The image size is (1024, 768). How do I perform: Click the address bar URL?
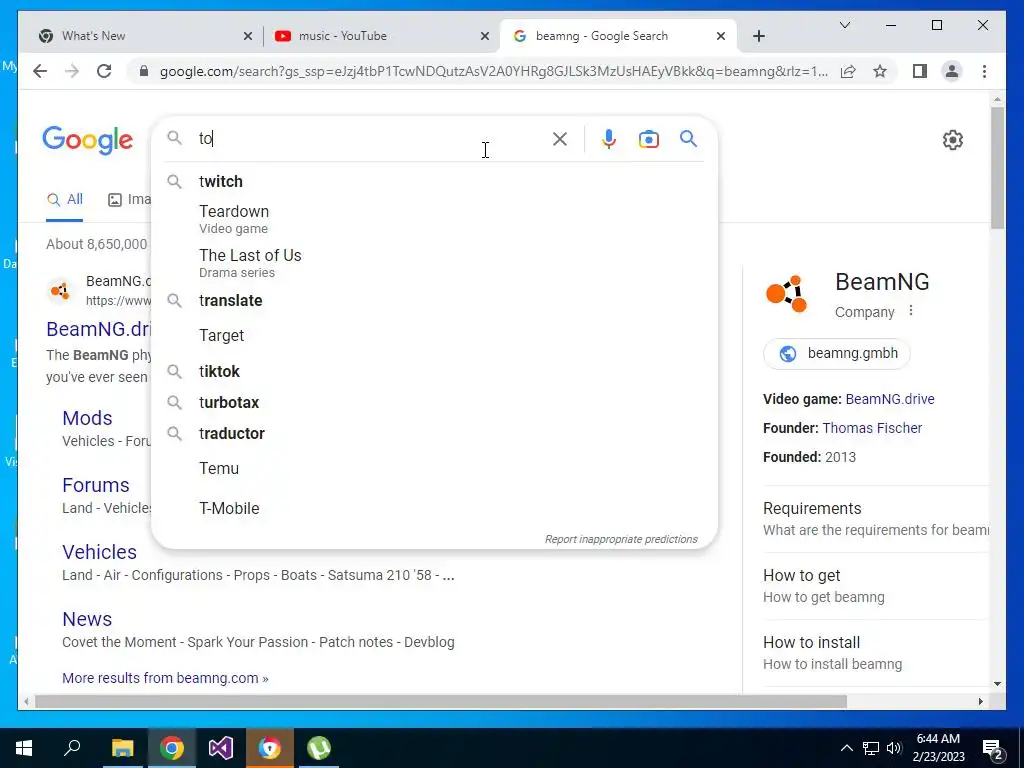pyautogui.click(x=494, y=71)
